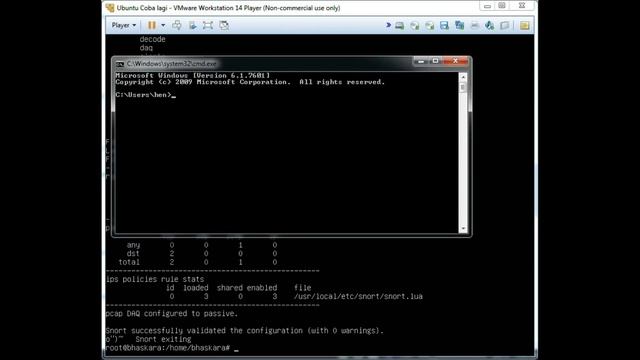Click 'Snort successfully validated the configuration' line
The image size is (640, 360).
[x=244, y=331]
